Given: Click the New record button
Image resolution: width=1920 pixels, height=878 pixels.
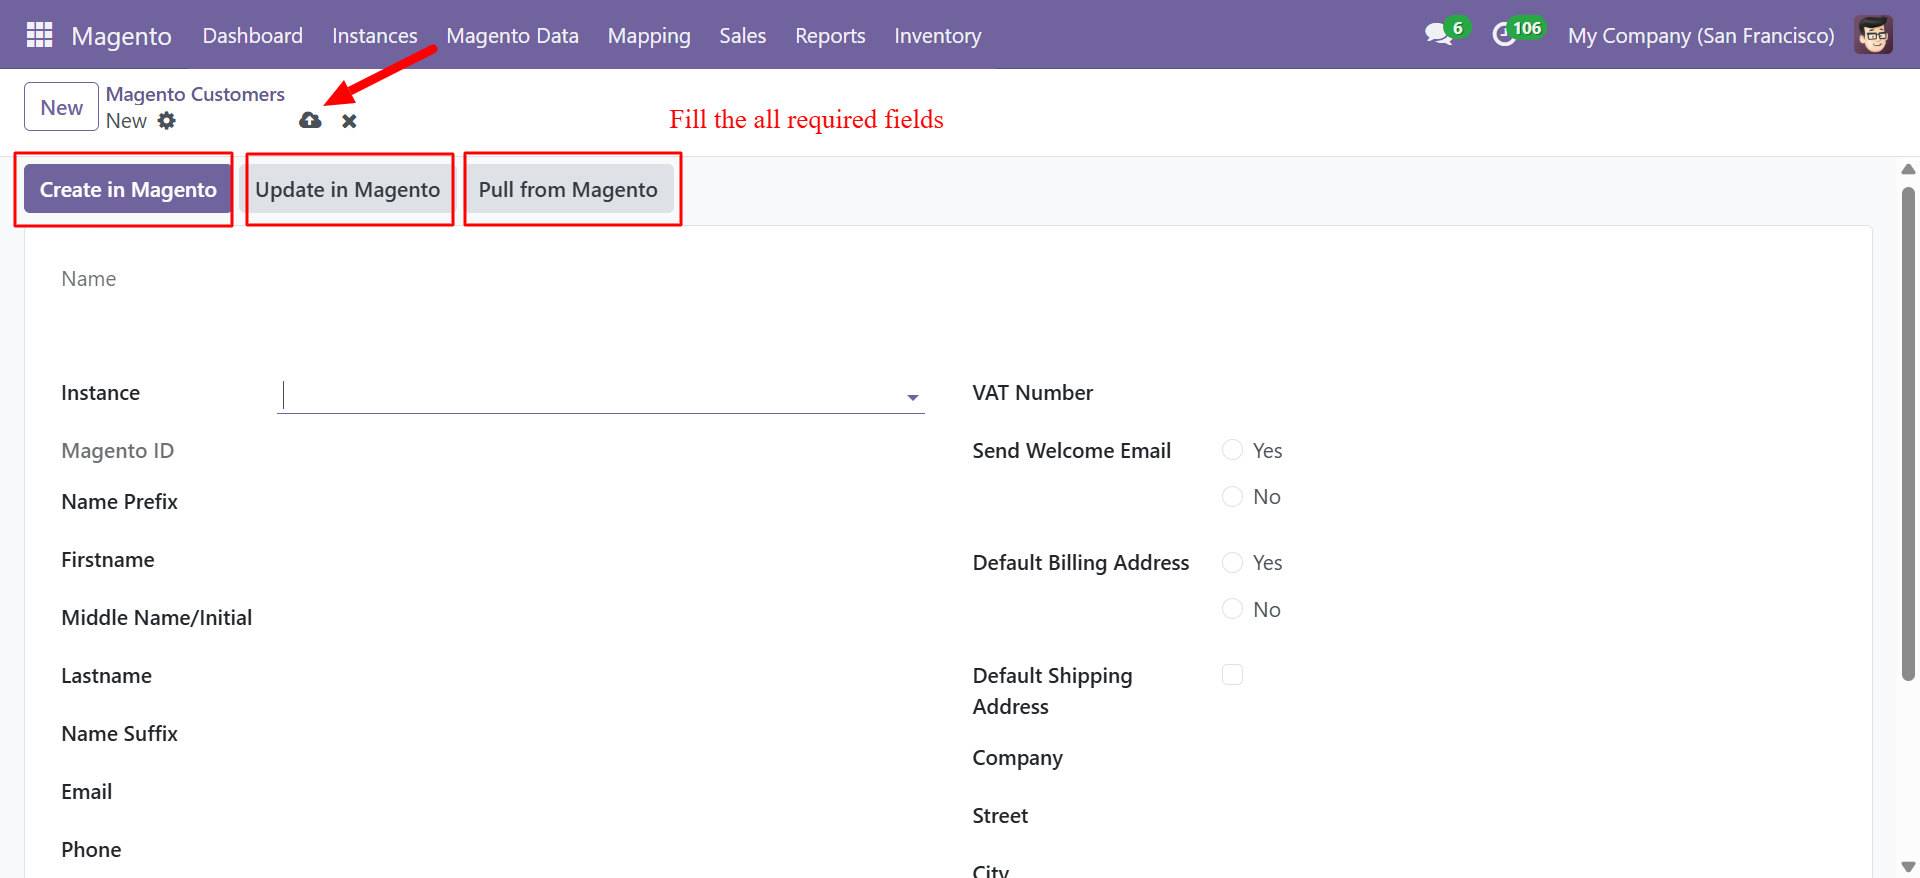Looking at the screenshot, I should pos(61,107).
